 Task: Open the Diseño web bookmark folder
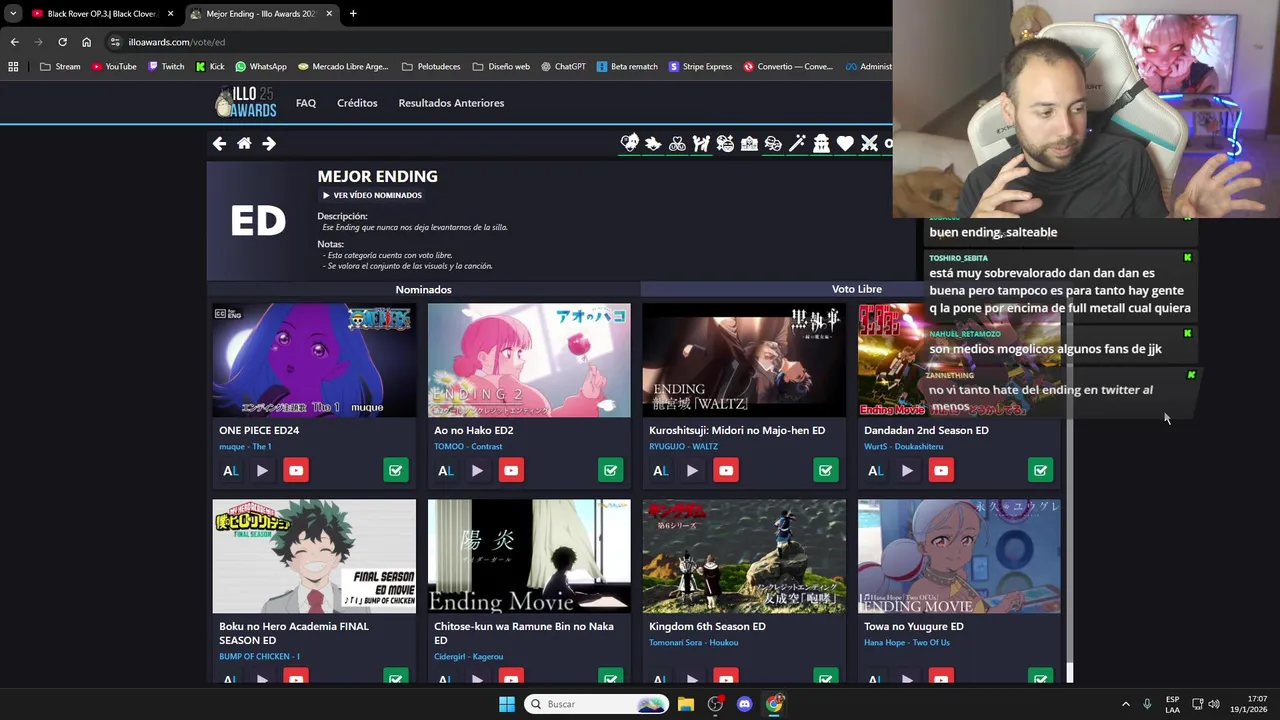point(501,67)
